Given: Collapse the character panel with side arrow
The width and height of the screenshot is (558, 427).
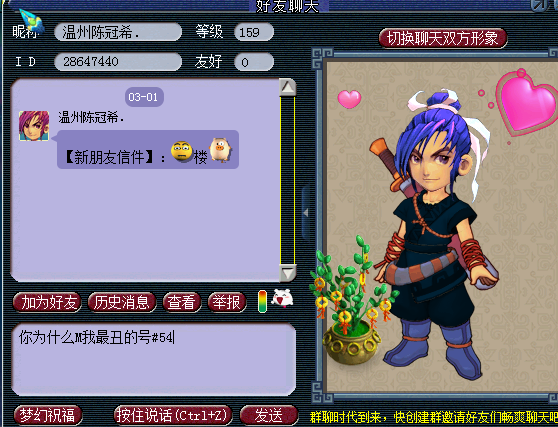Looking at the screenshot, I should (x=306, y=213).
